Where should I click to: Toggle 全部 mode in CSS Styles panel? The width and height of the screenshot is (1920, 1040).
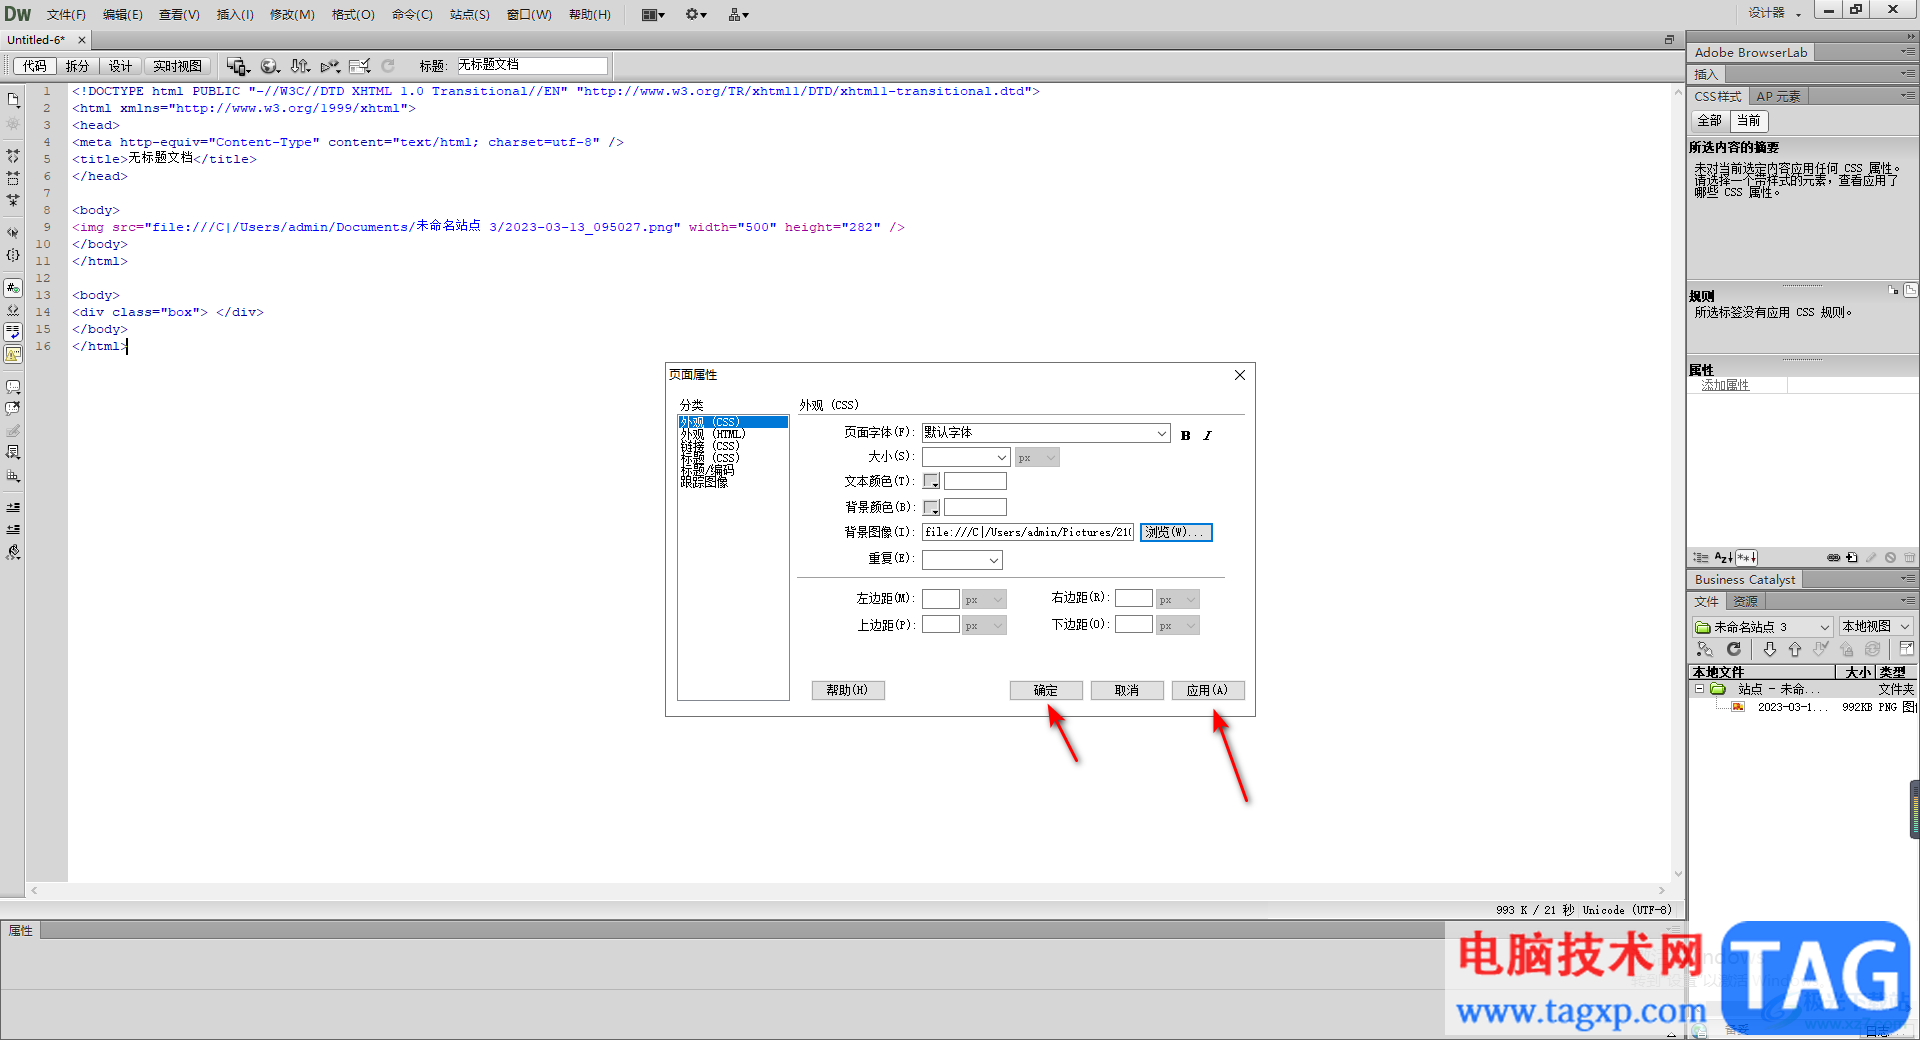[1710, 121]
